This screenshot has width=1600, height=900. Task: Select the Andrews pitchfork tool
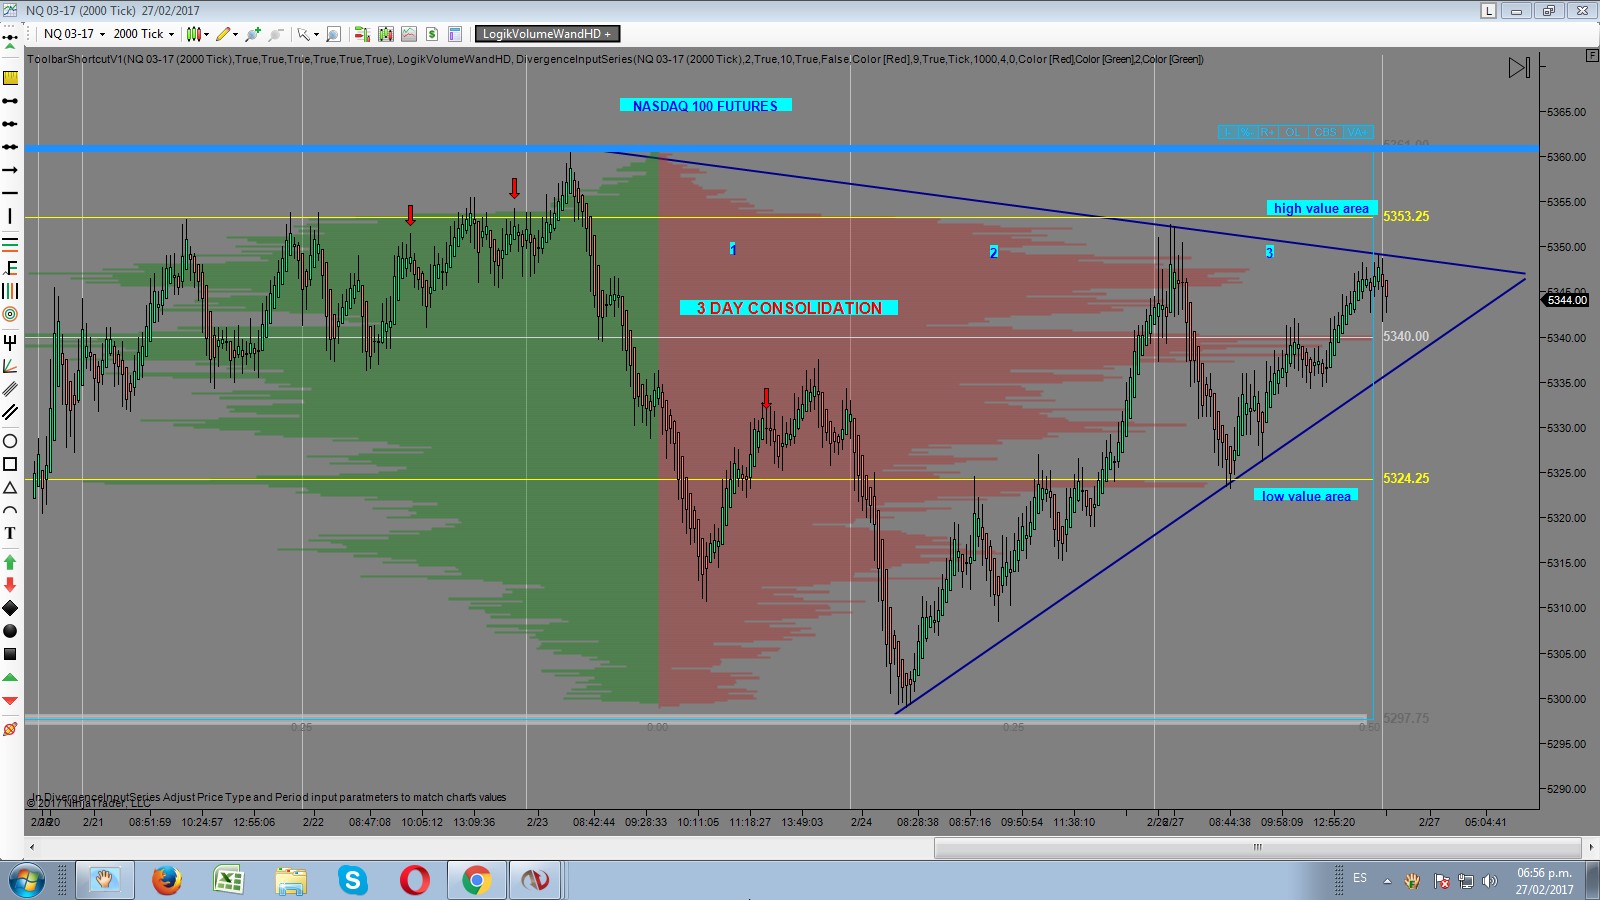click(x=10, y=342)
